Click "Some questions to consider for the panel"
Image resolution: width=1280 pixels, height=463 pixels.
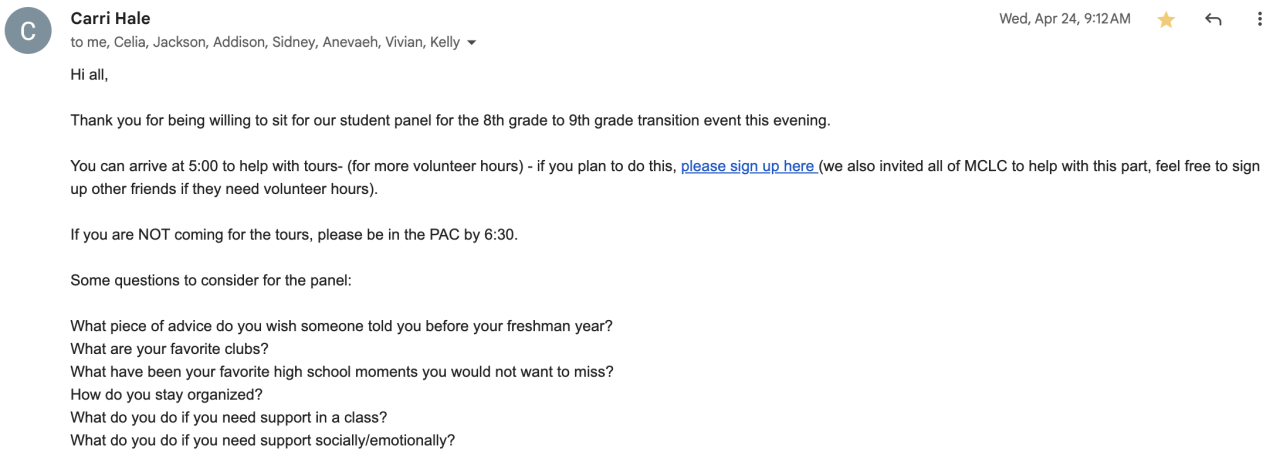tap(210, 280)
